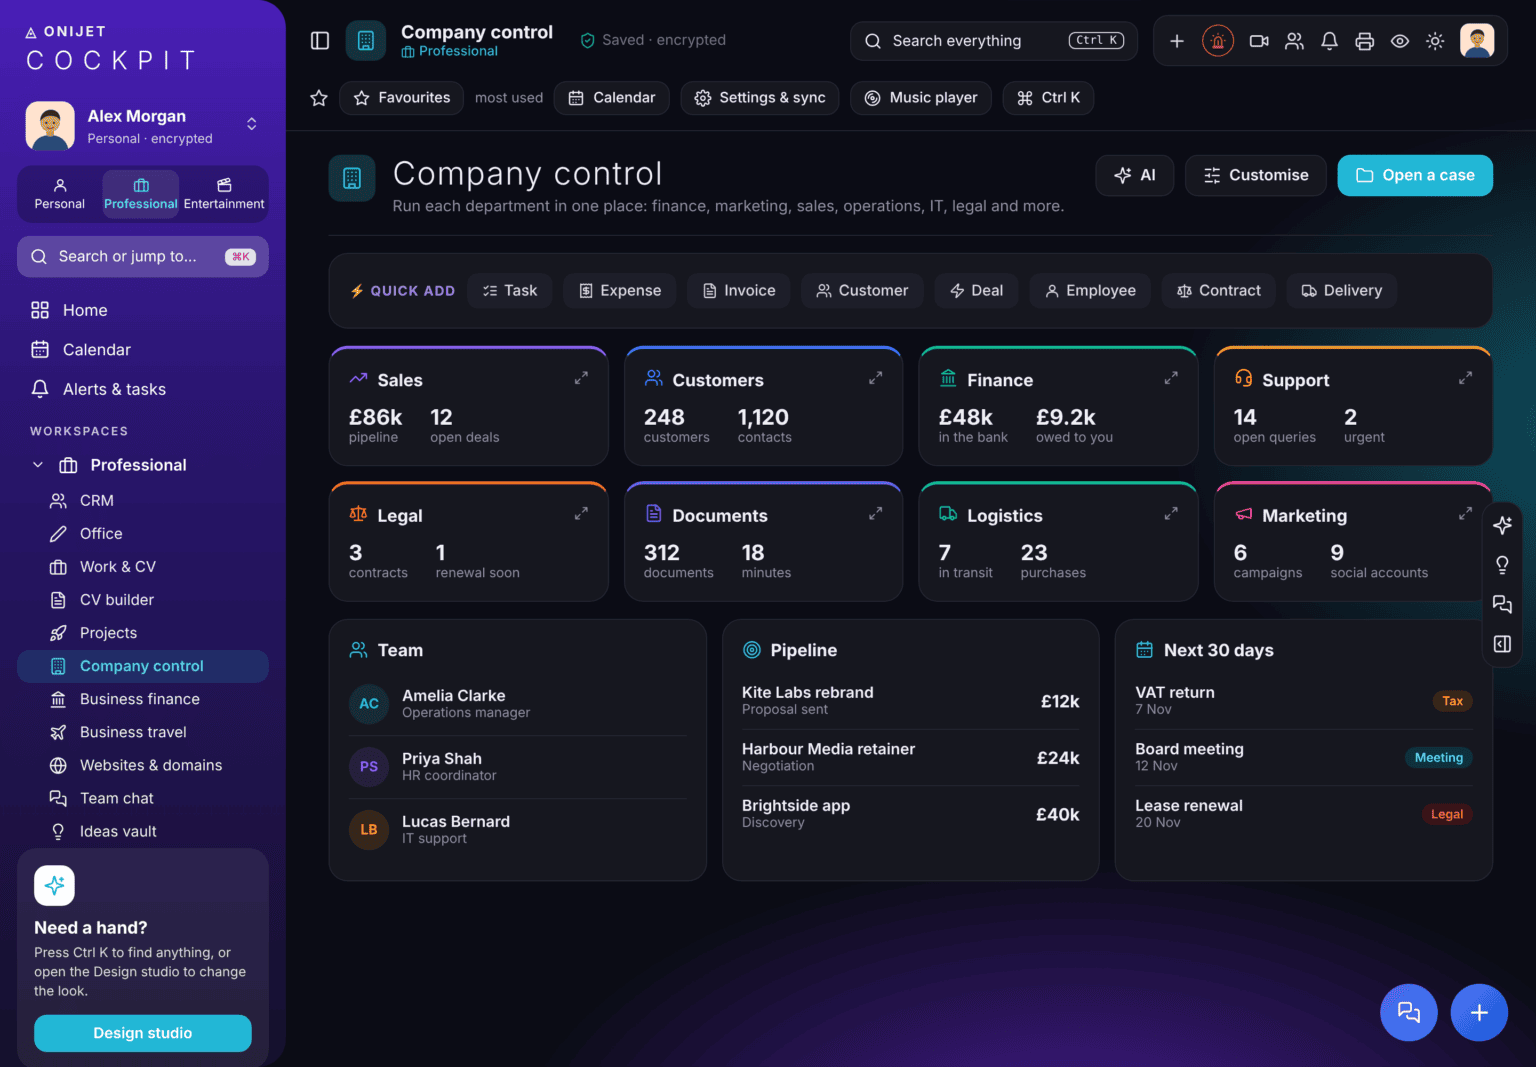
Task: Toggle light/dark theme sun icon
Action: [1435, 41]
